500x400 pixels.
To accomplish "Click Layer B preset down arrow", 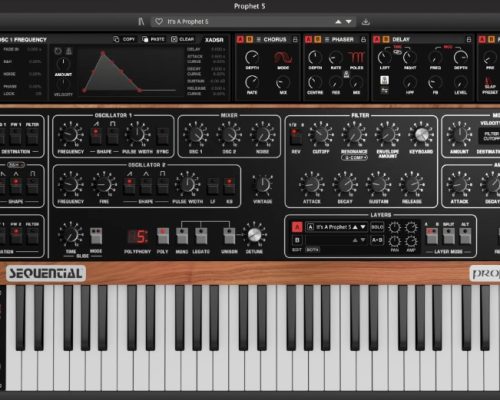I will click(x=363, y=240).
